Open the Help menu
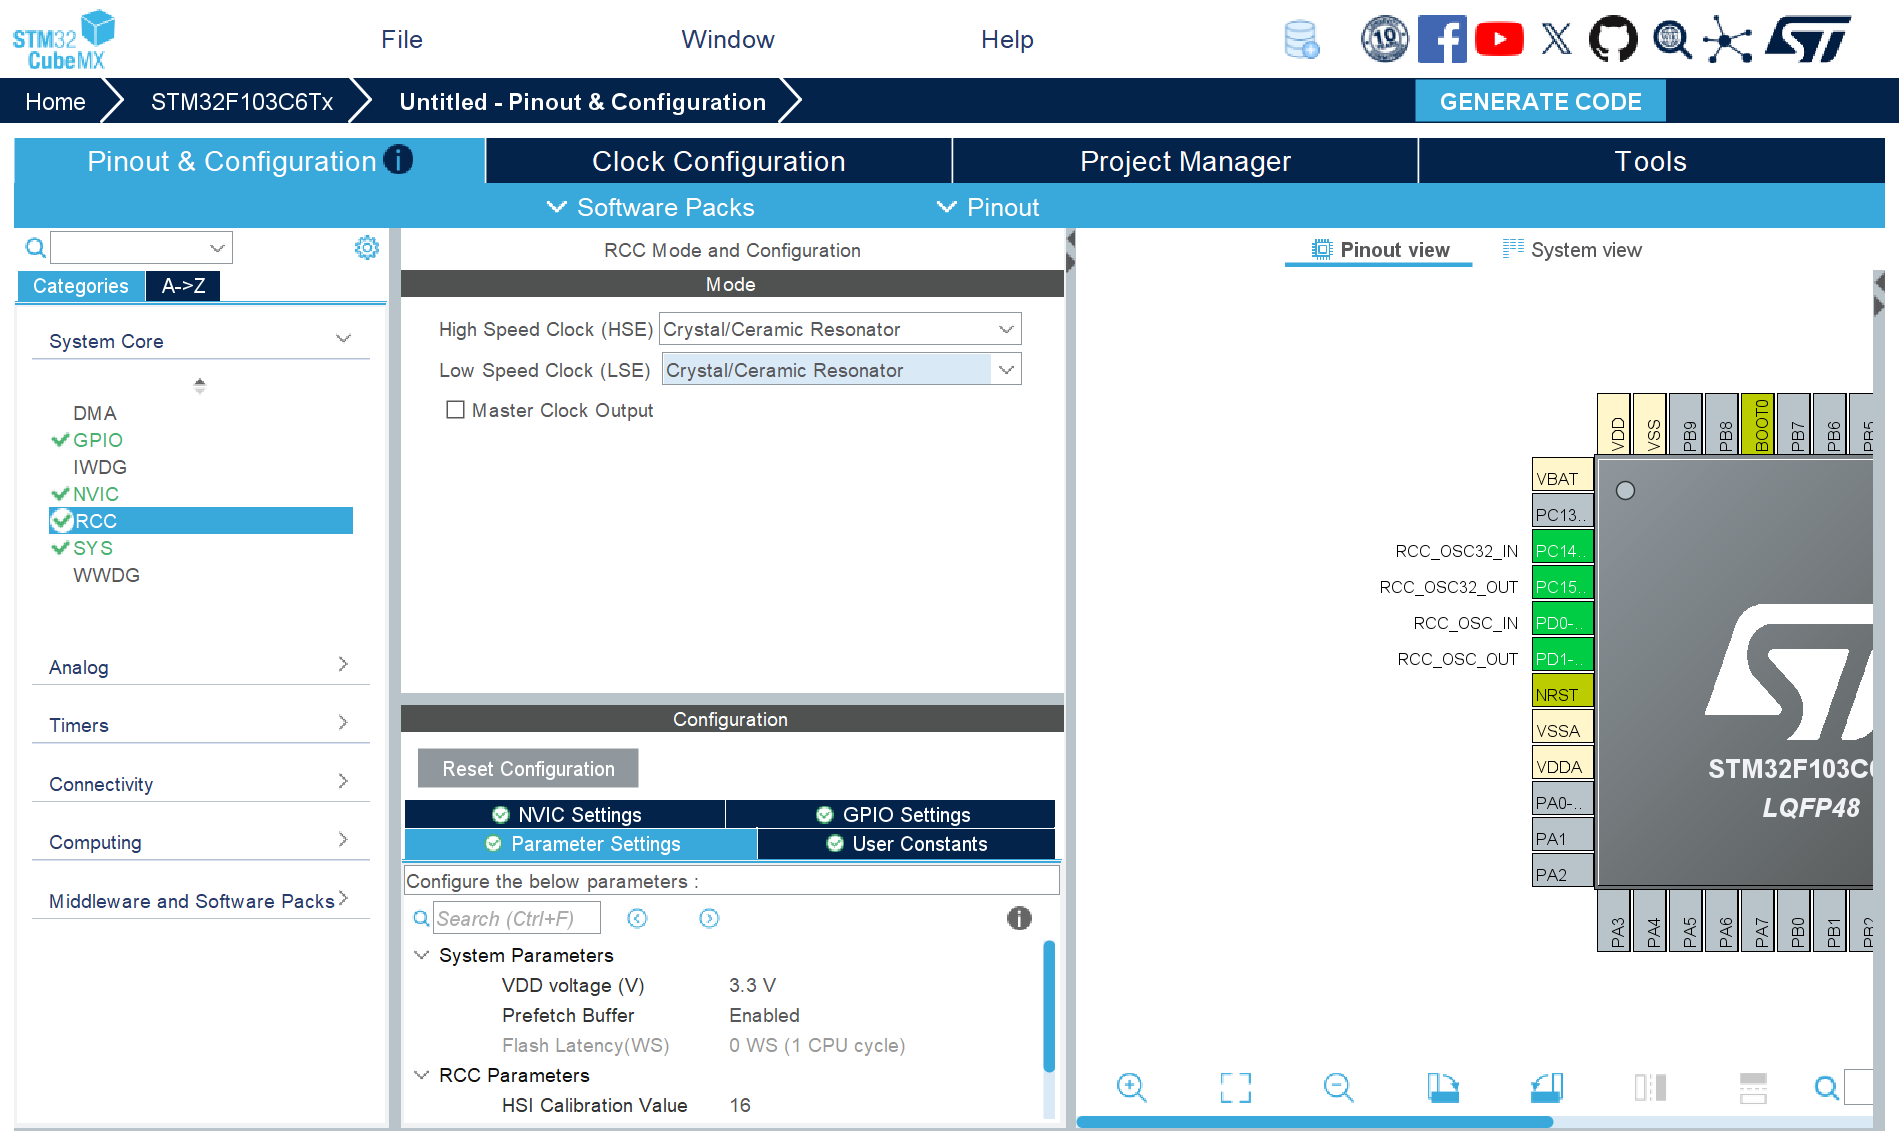 (x=1007, y=39)
